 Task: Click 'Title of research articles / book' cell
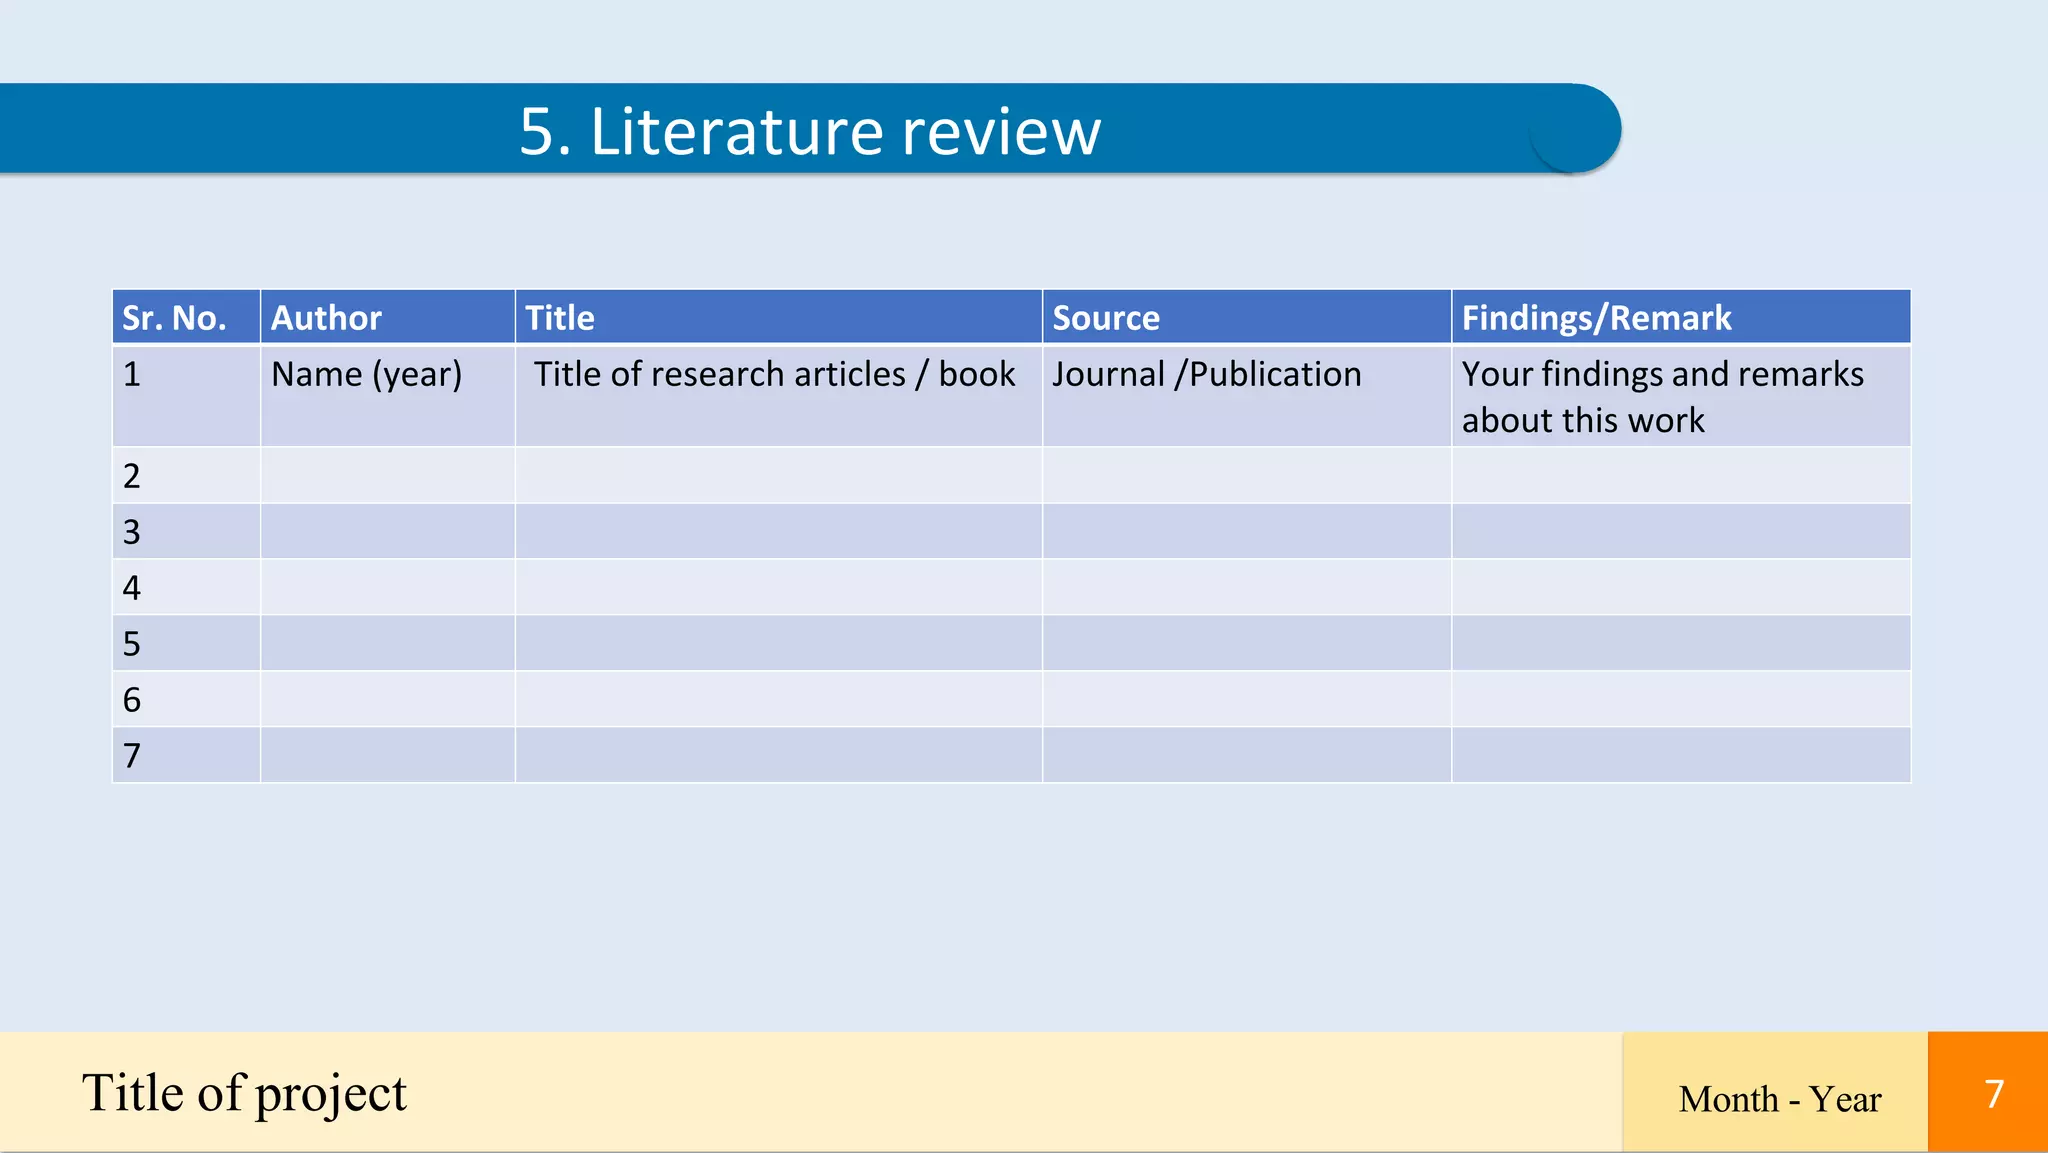click(779, 396)
